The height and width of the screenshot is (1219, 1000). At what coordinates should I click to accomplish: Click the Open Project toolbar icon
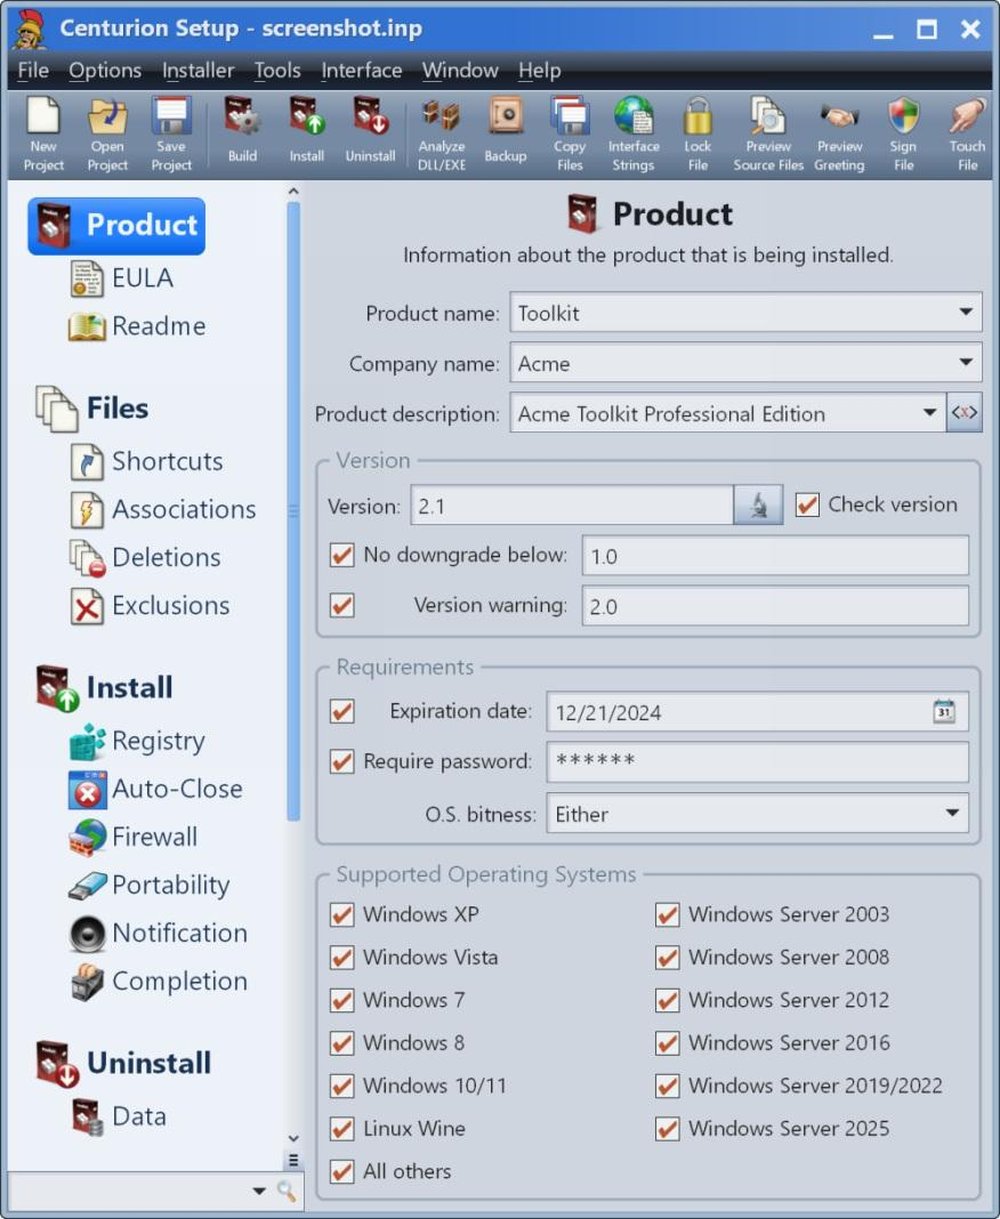pyautogui.click(x=107, y=135)
